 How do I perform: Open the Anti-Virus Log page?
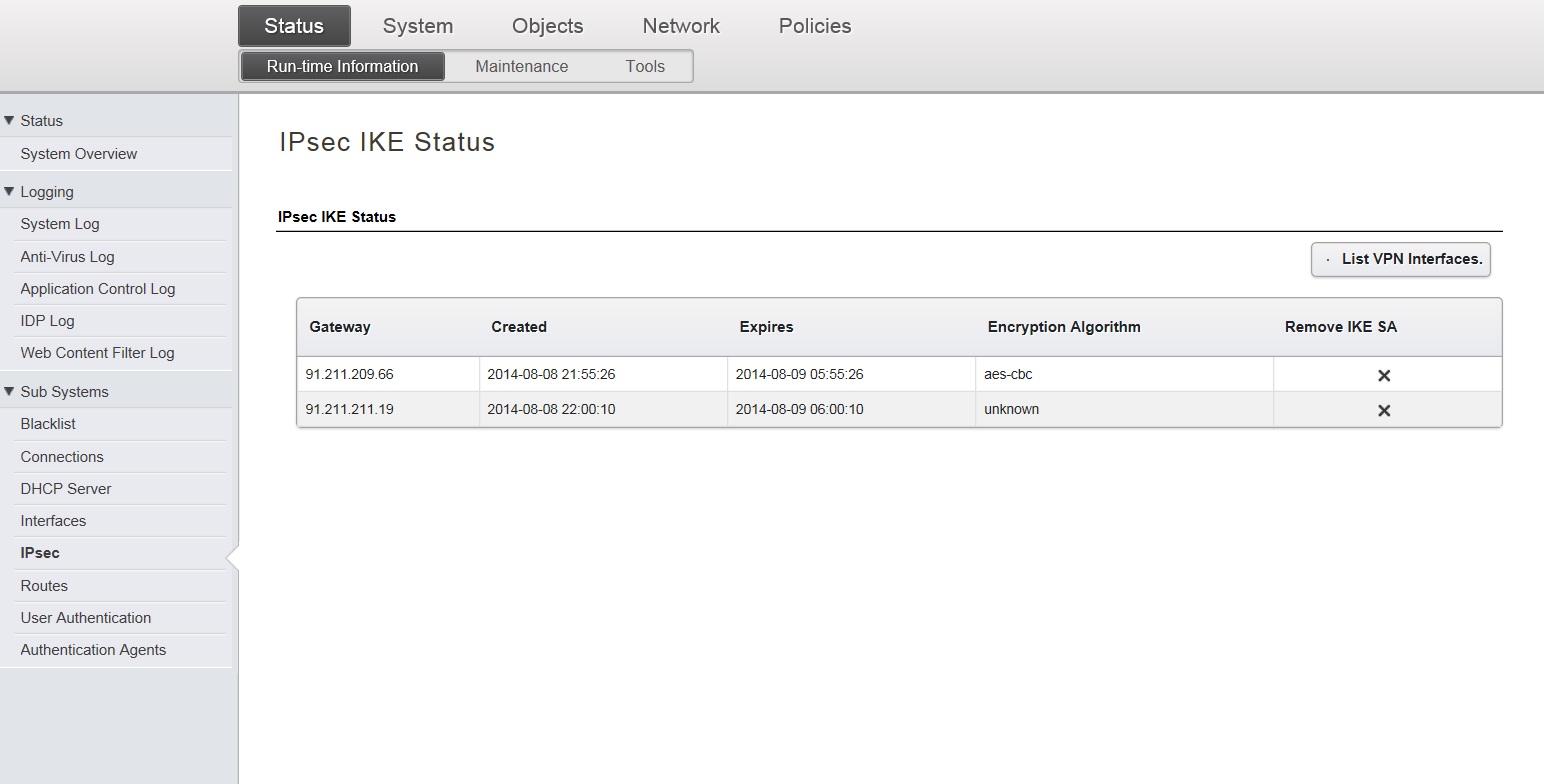68,257
